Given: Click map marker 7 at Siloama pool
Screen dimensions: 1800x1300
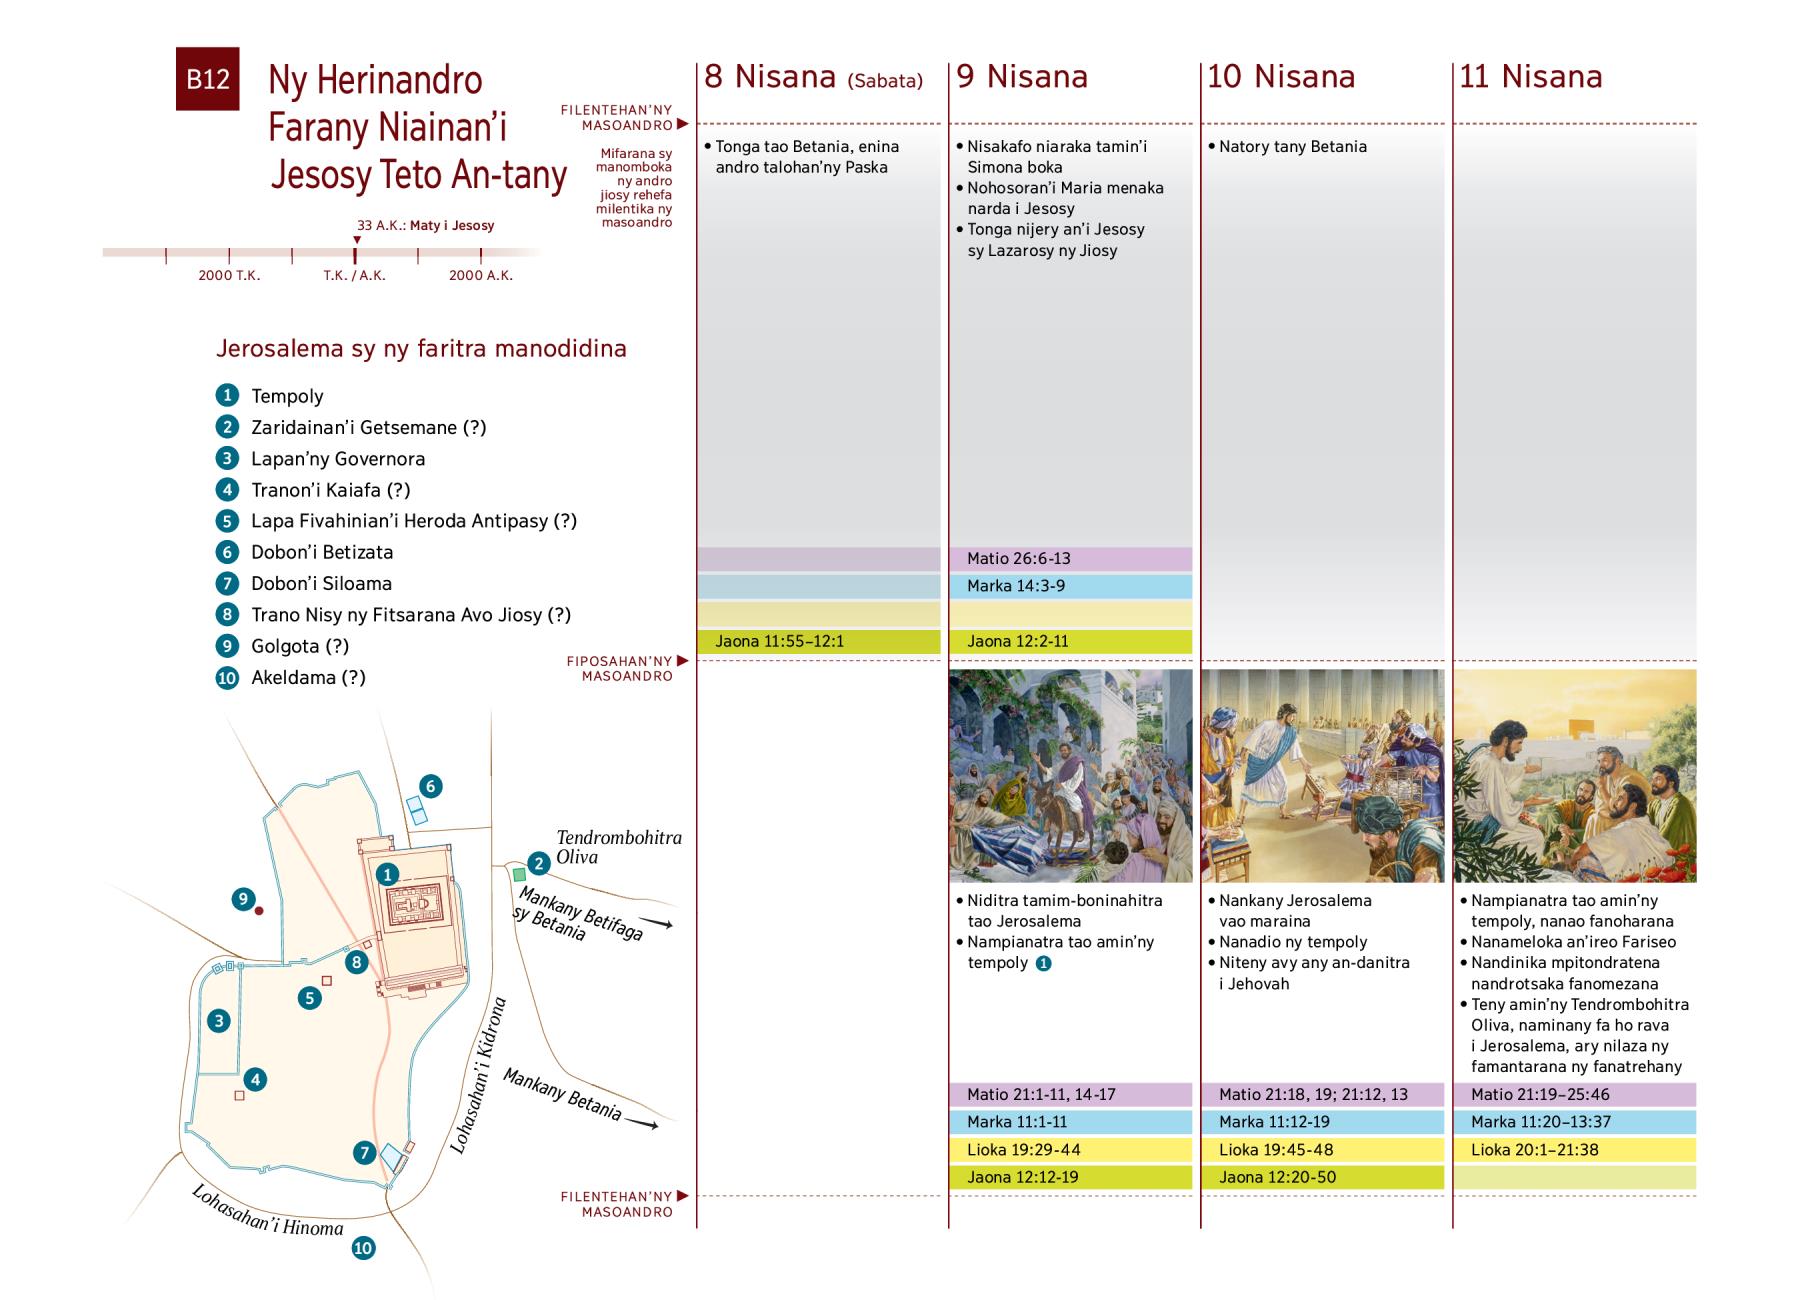Looking at the screenshot, I should (364, 1153).
